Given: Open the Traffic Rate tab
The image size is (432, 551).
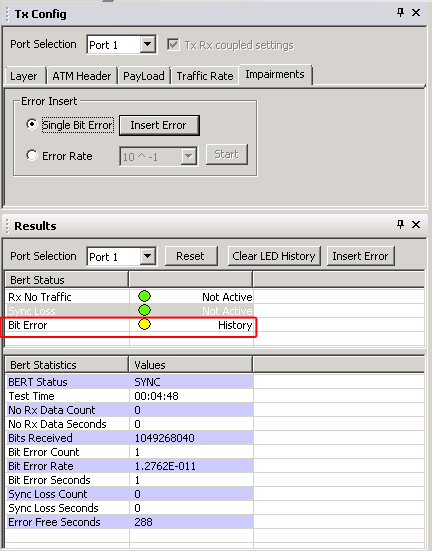Looking at the screenshot, I should (x=205, y=76).
